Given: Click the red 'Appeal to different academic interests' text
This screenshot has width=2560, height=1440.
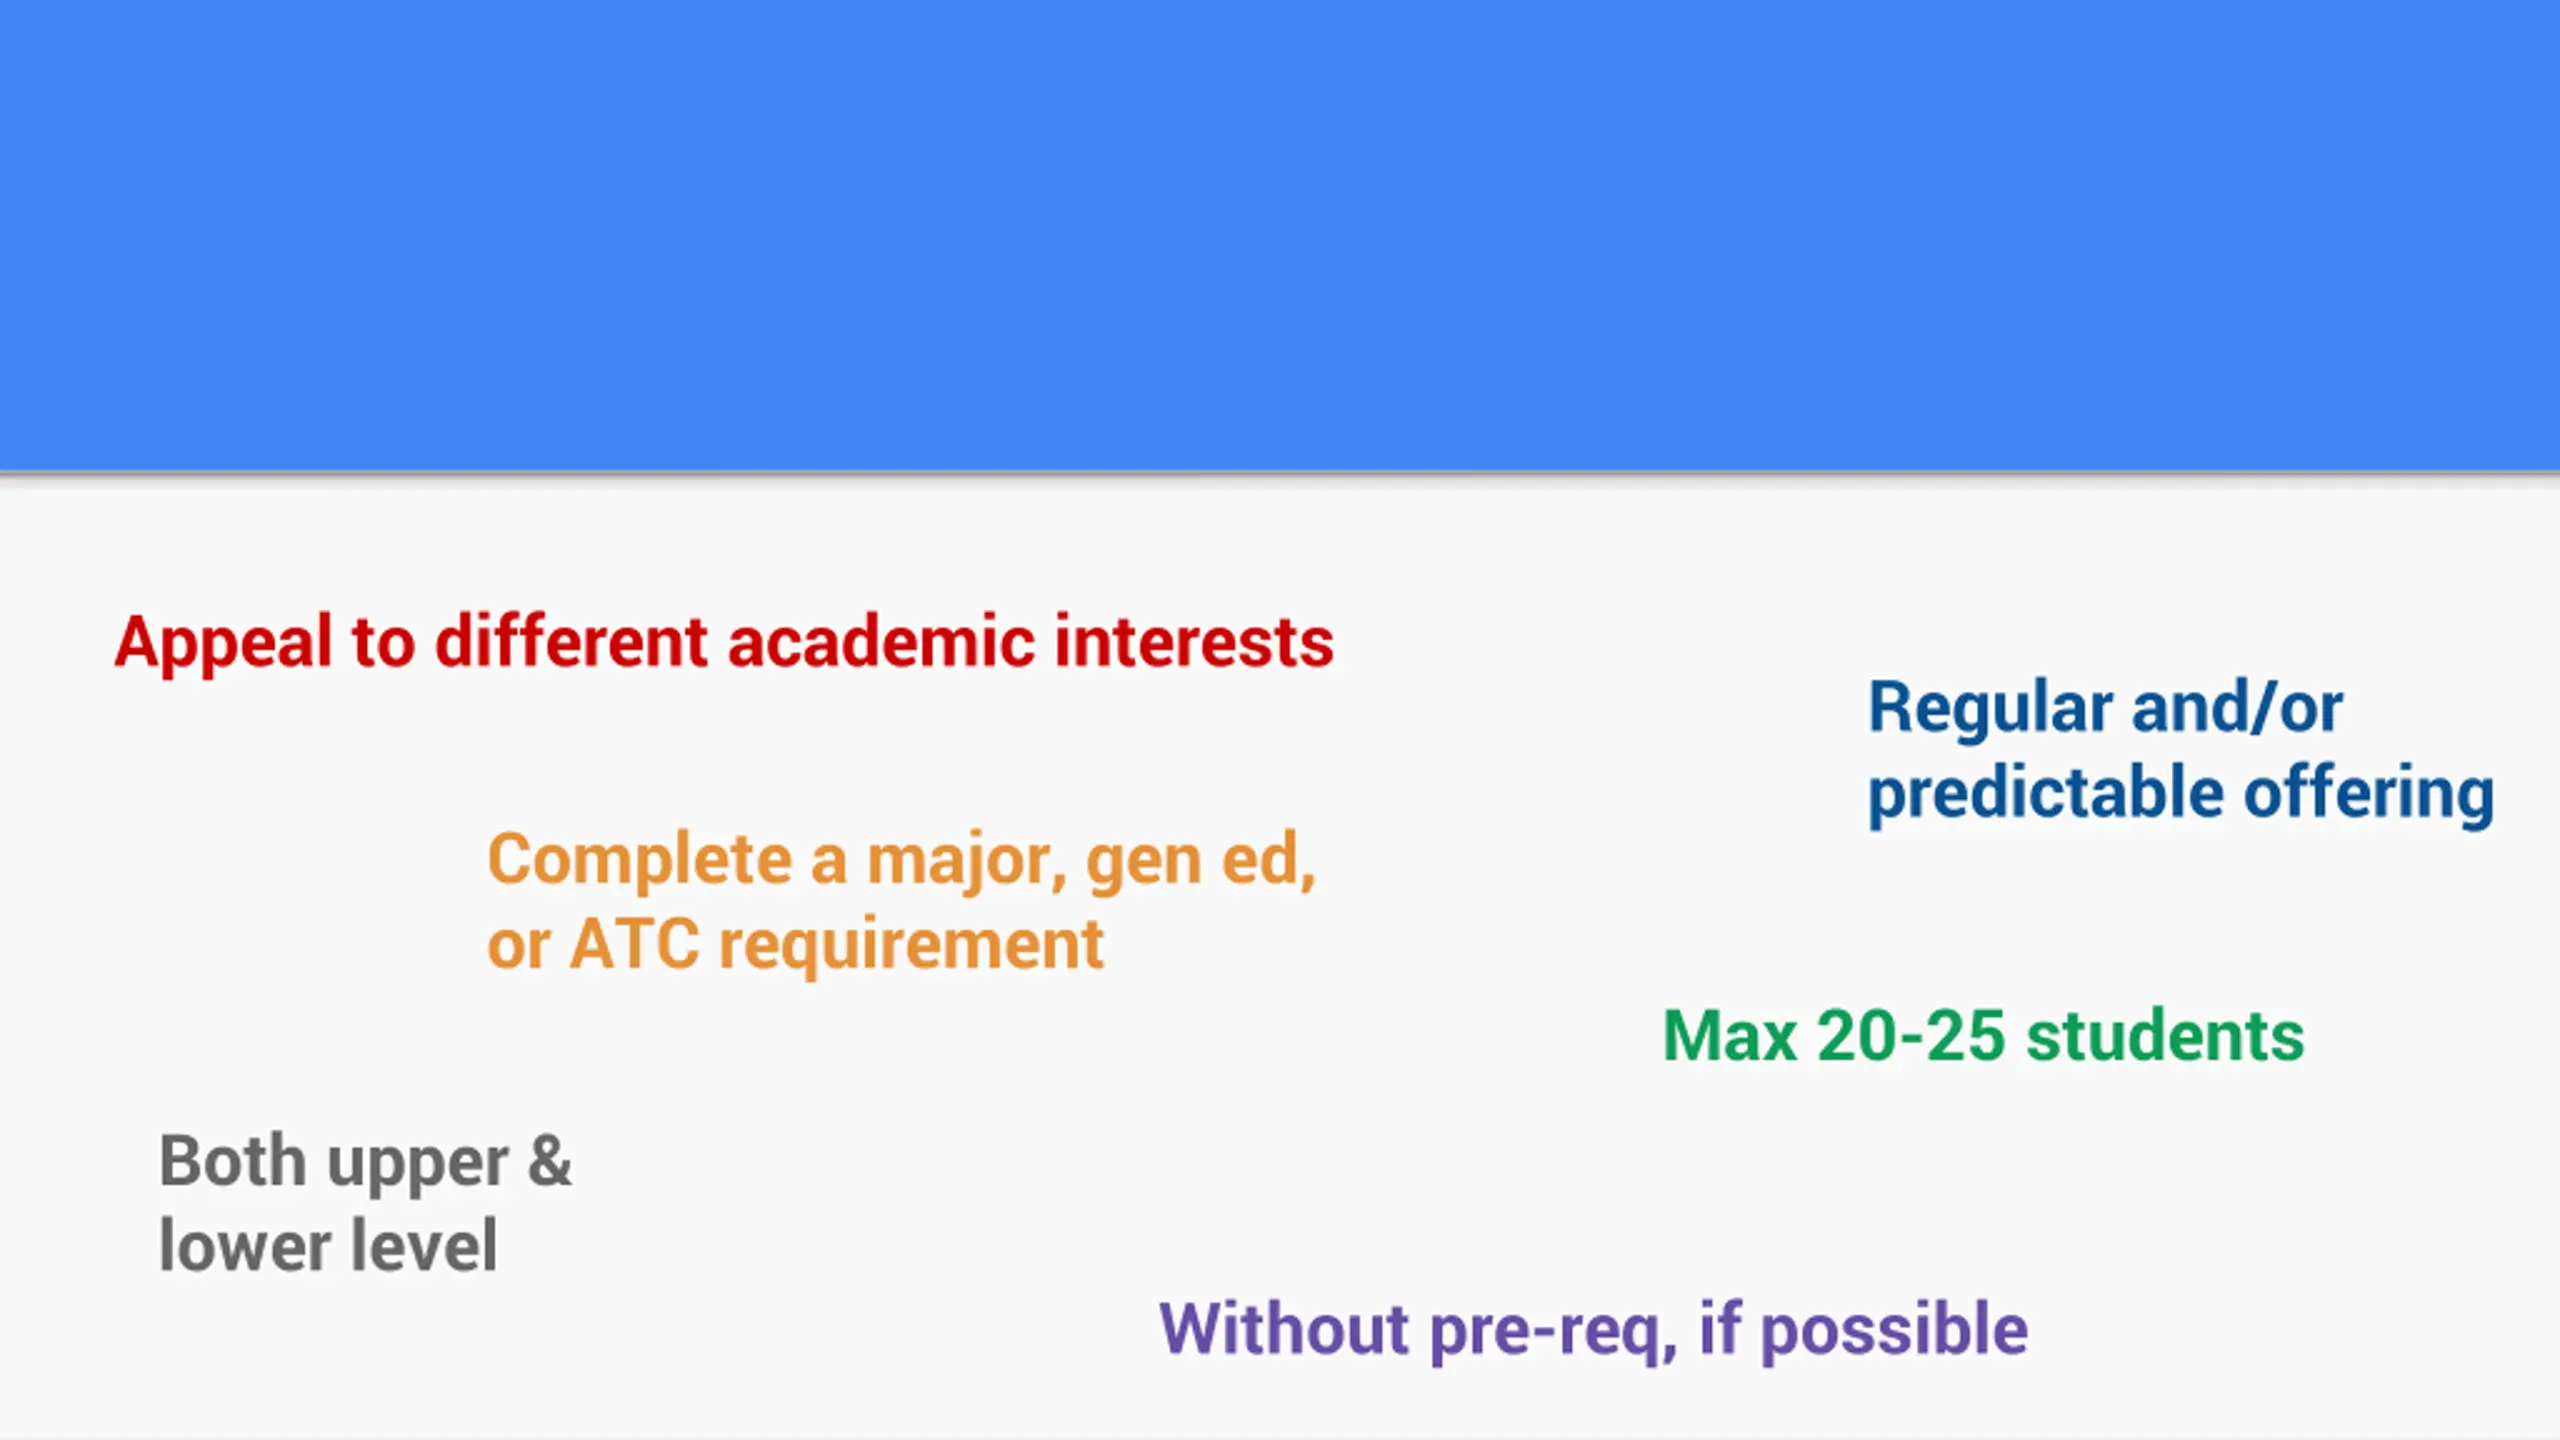Looking at the screenshot, I should tap(724, 643).
